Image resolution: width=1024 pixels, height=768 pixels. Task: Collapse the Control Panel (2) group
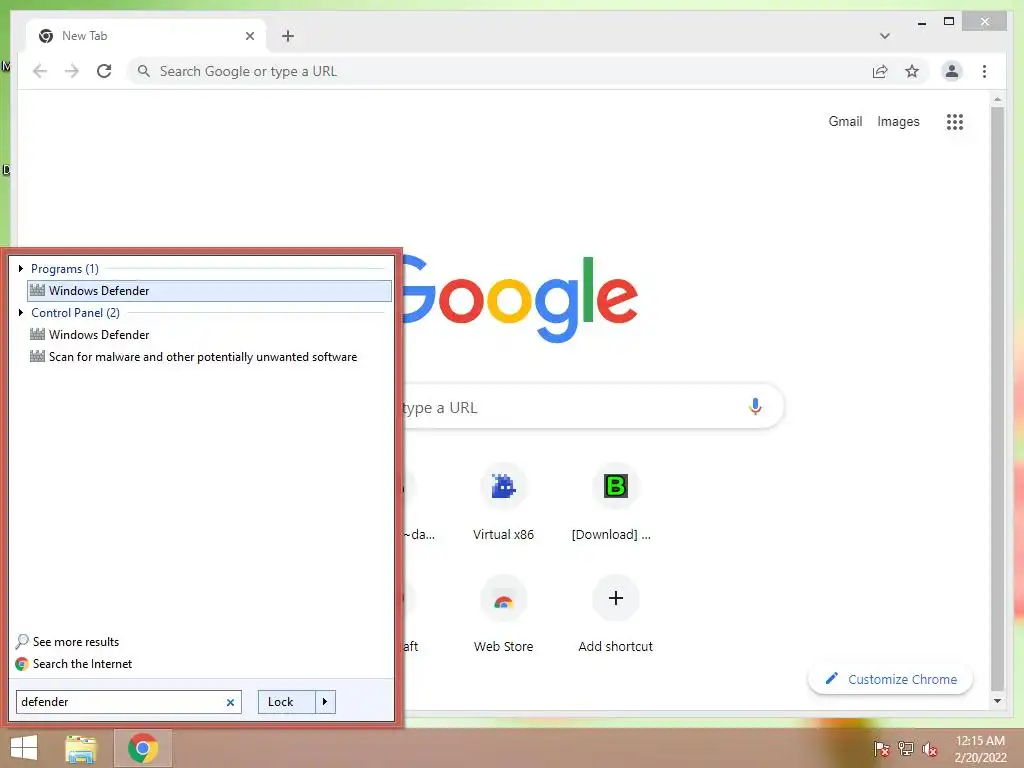(21, 313)
